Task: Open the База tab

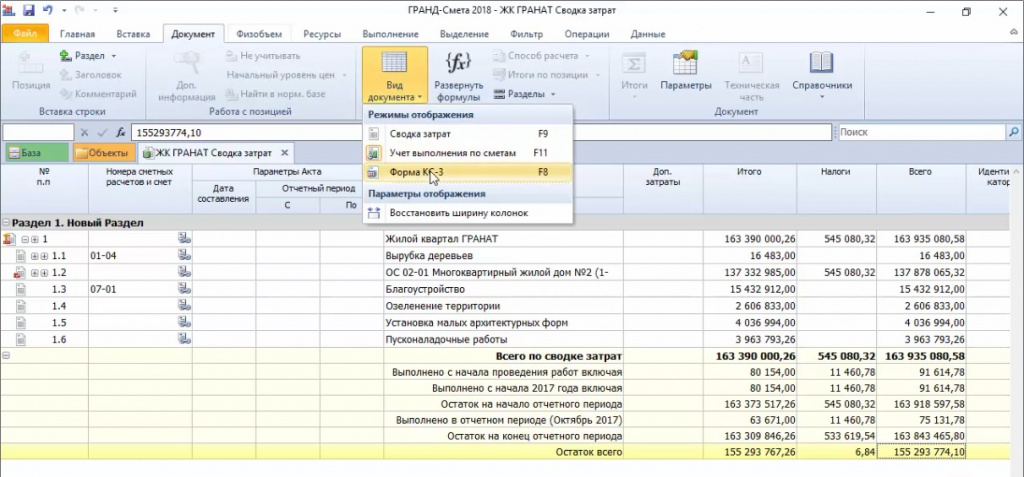Action: click(37, 153)
